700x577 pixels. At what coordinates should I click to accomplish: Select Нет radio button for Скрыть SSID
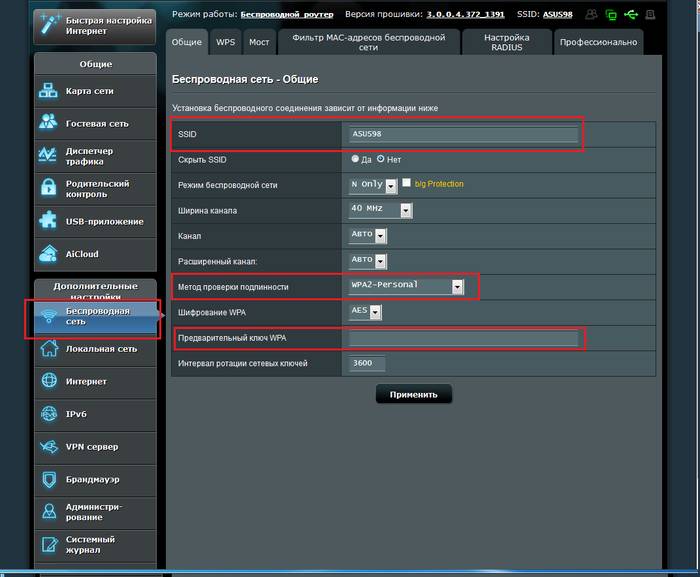click(x=381, y=159)
